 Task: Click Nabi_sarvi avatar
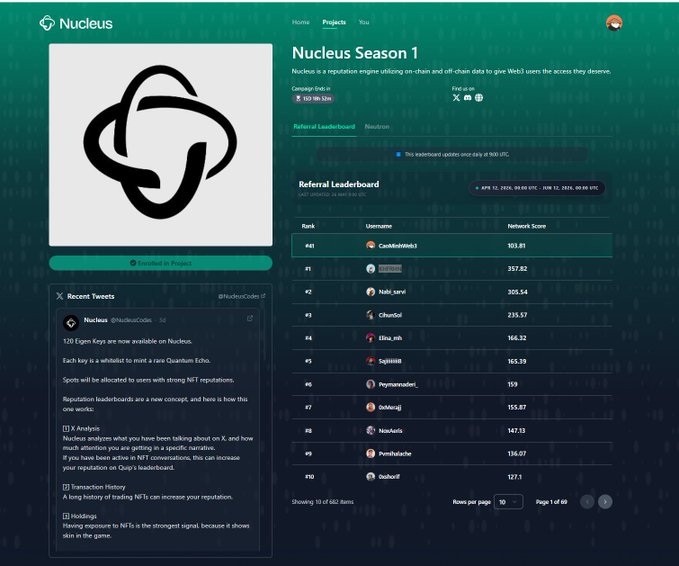370,292
